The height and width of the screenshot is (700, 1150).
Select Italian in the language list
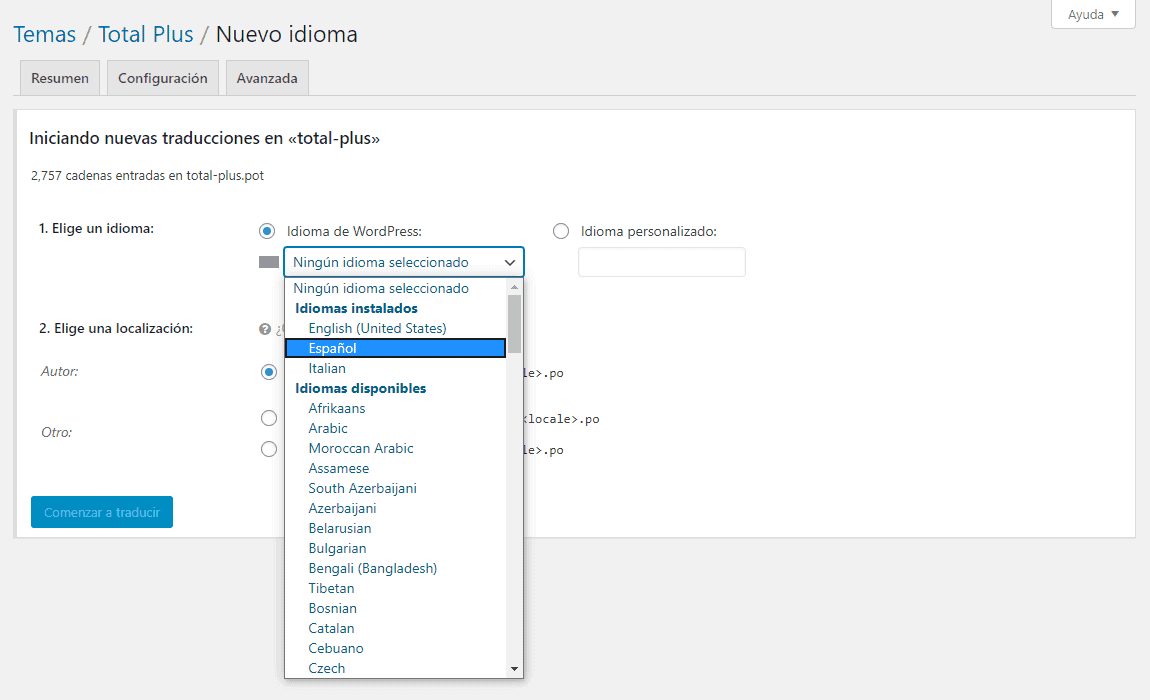pos(395,368)
